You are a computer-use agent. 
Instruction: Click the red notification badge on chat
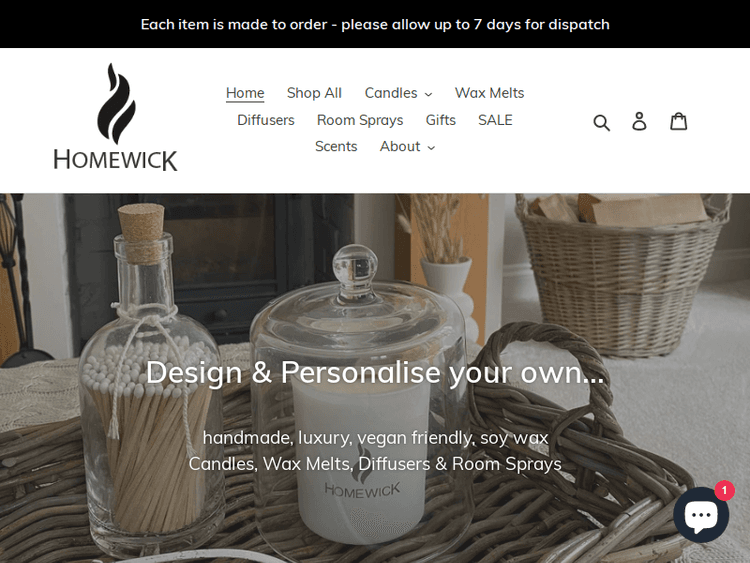(724, 490)
